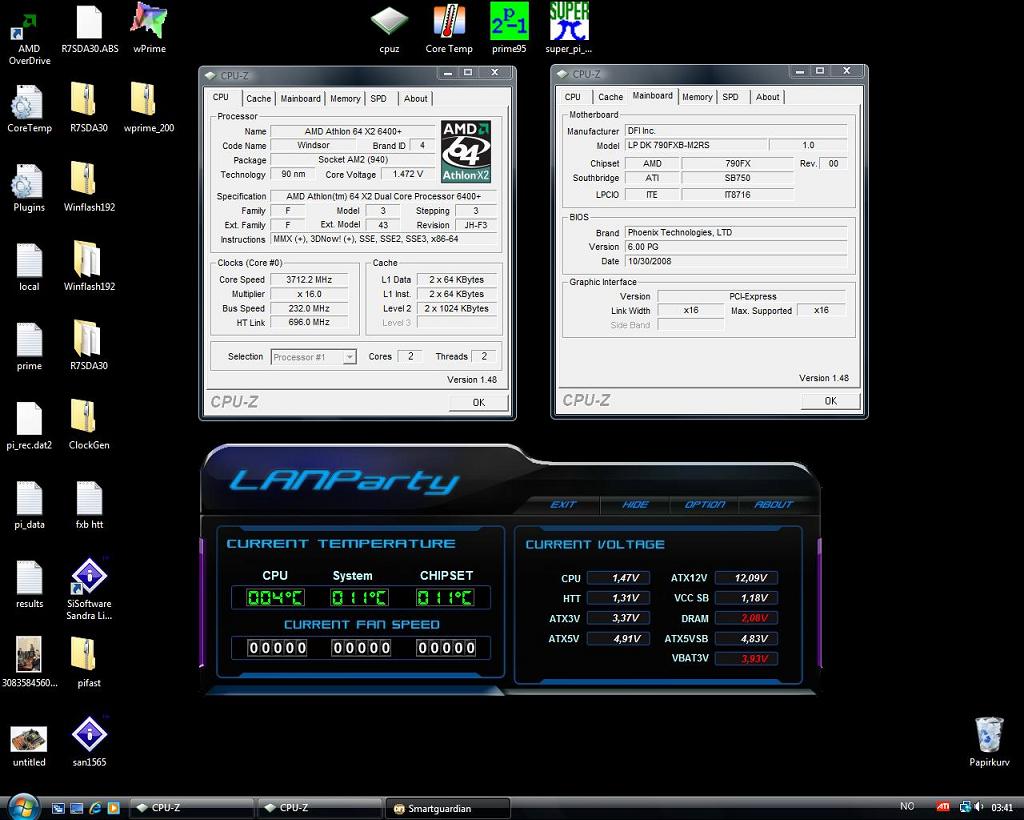Click the DRAM voltage reading
Image resolution: width=1024 pixels, height=820 pixels.
(746, 618)
